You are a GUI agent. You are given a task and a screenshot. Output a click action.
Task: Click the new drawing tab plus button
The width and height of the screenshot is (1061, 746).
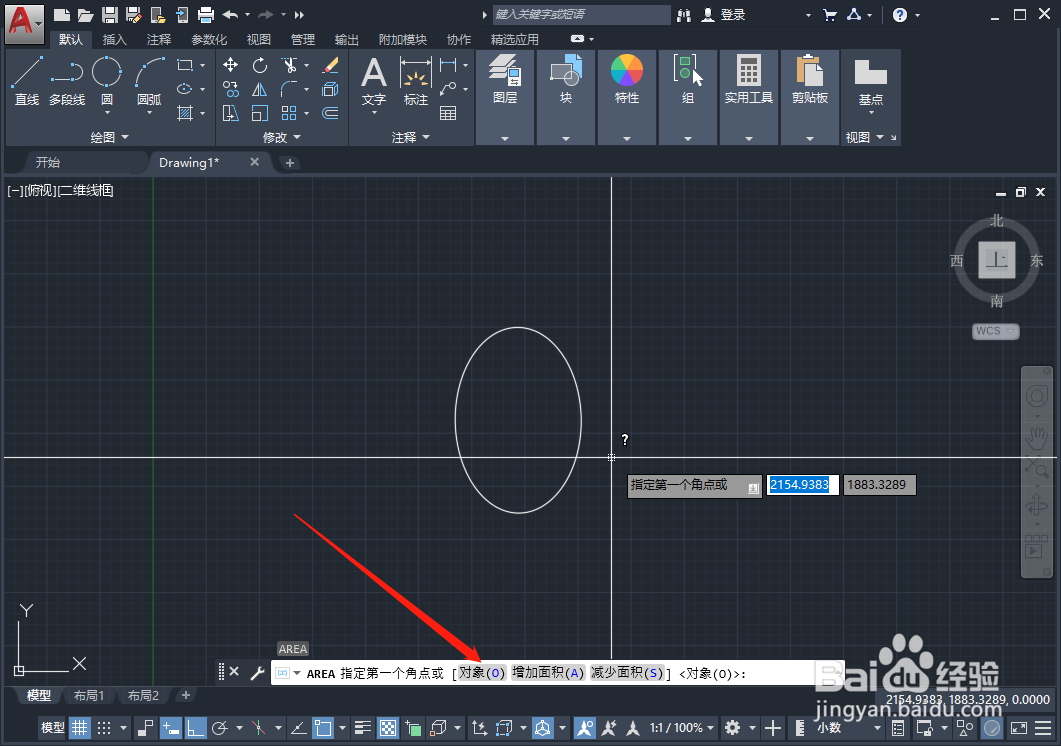click(x=290, y=162)
